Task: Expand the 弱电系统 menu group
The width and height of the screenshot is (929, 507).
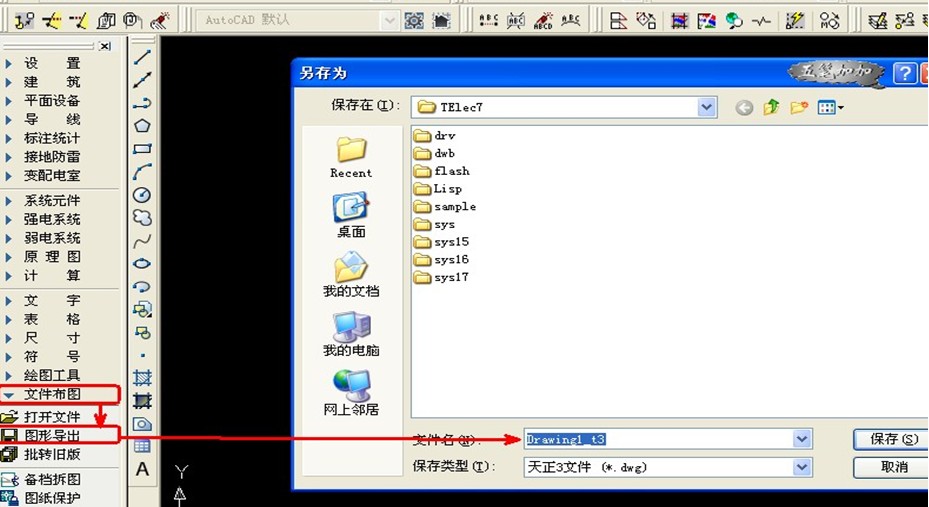Action: (x=51, y=238)
